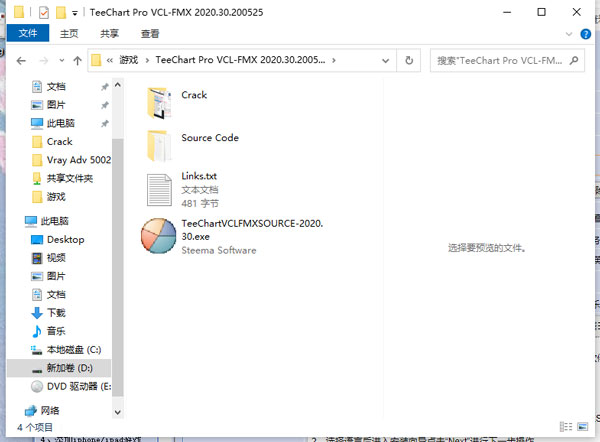600x442 pixels.
Task: Open 音乐 folder in sidebar
Action: (56, 331)
